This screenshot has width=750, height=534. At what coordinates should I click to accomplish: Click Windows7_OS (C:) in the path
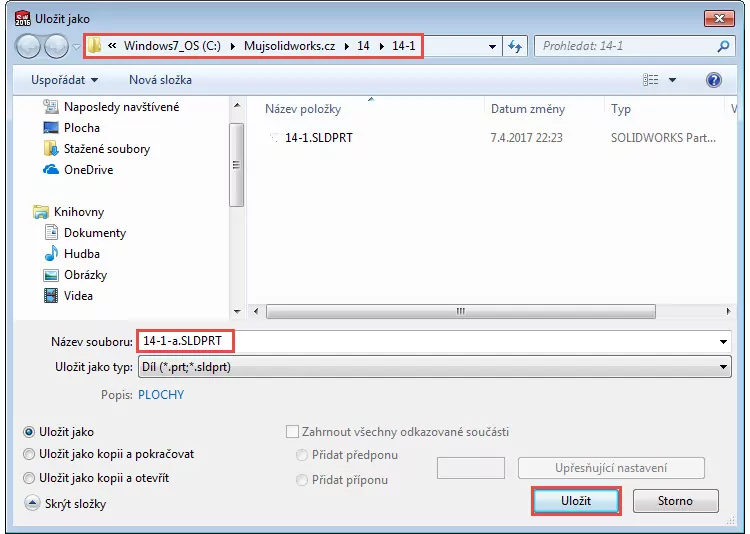pos(172,46)
